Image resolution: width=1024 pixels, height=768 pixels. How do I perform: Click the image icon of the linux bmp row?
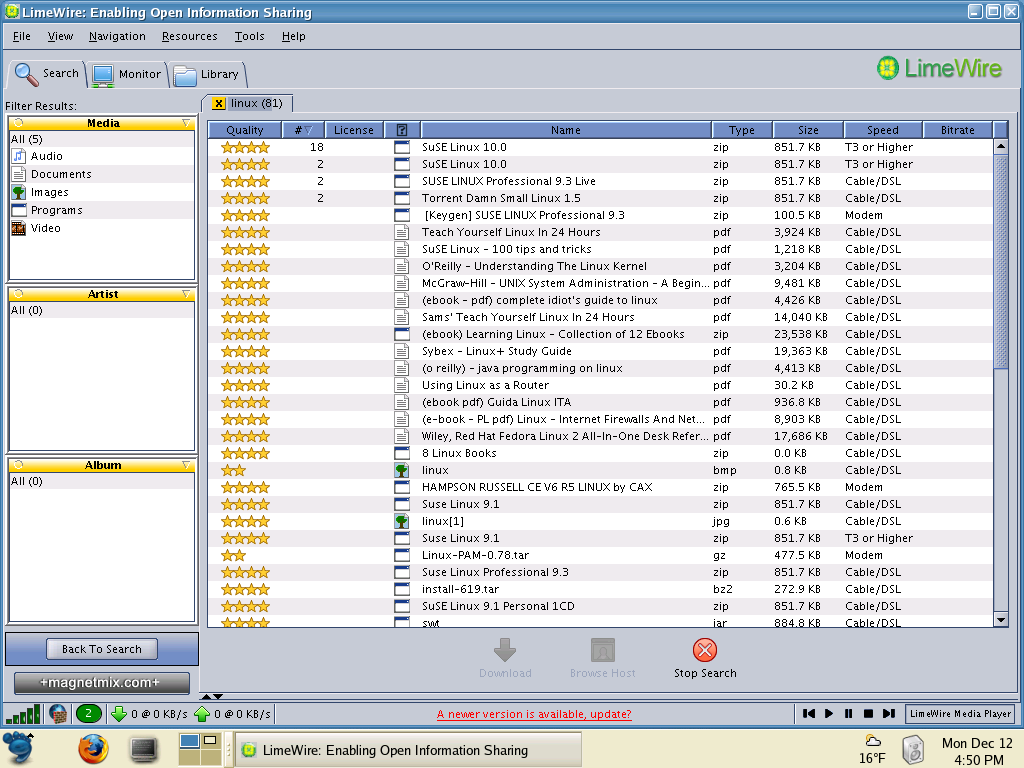click(x=402, y=470)
